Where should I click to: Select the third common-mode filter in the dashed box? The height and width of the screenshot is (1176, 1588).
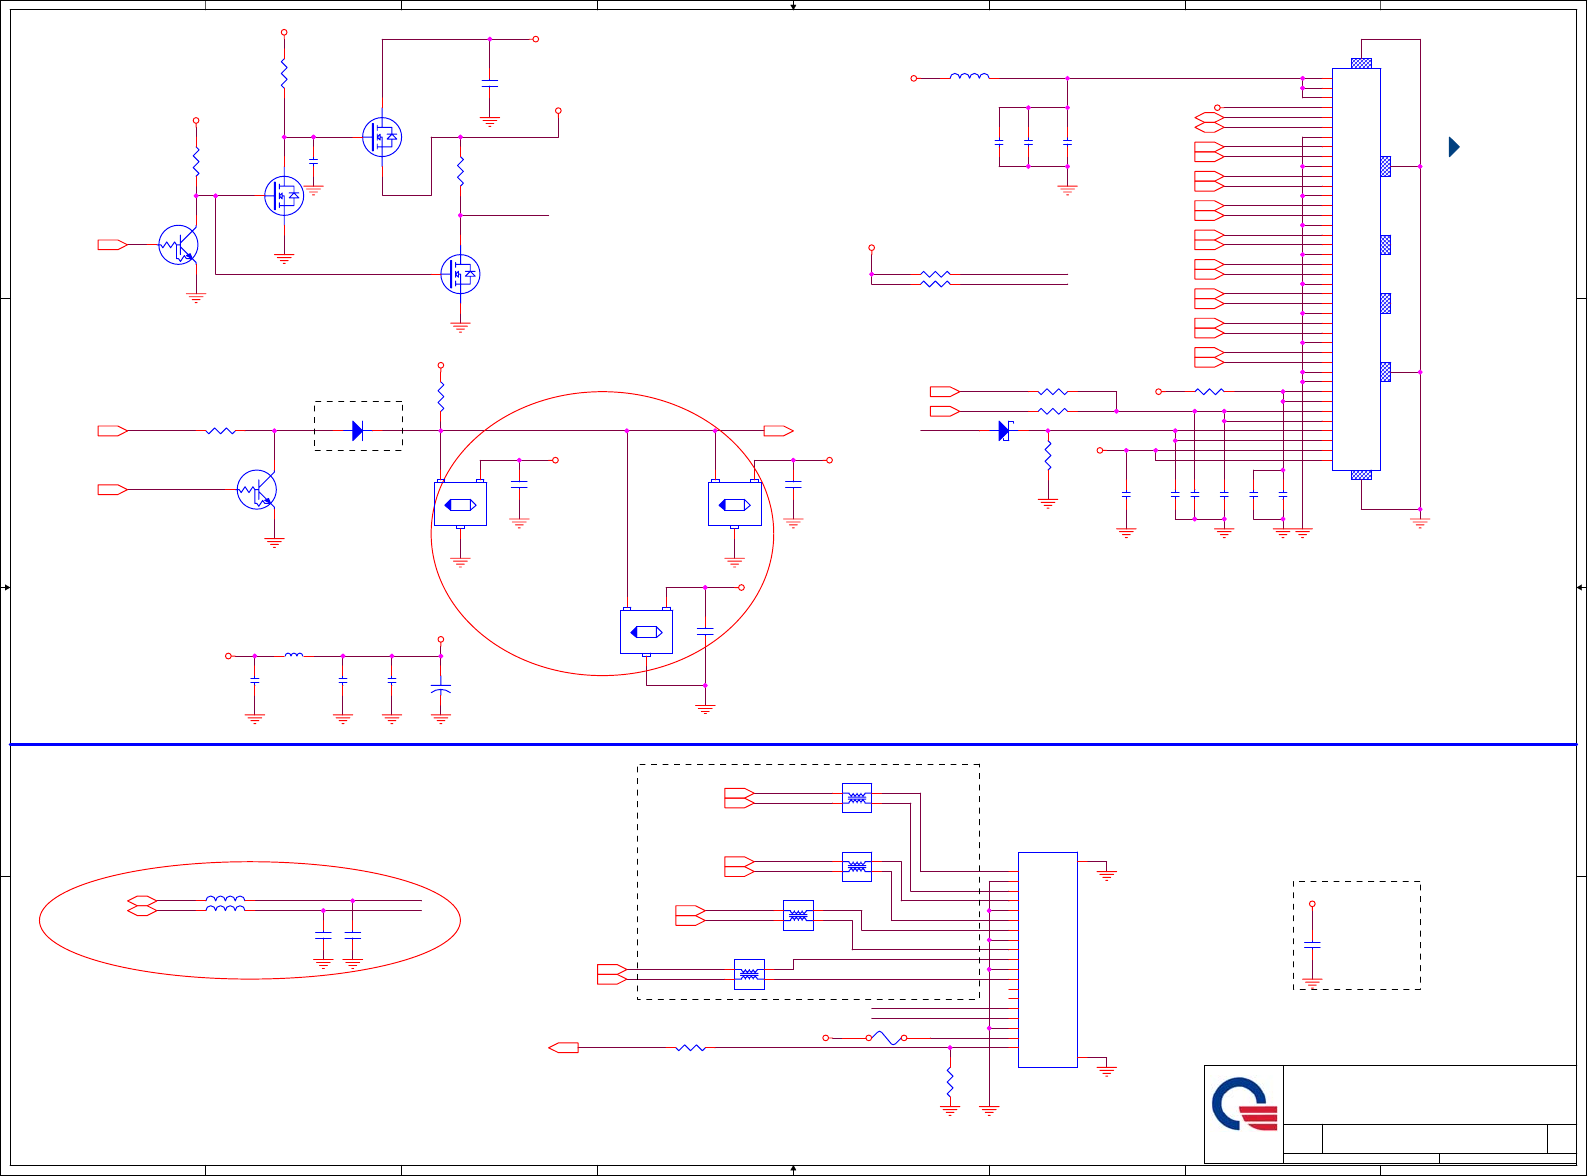click(x=798, y=915)
